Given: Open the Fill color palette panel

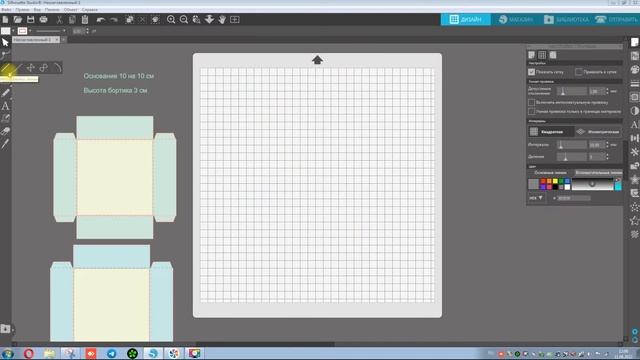Looking at the screenshot, I should click(634, 69).
